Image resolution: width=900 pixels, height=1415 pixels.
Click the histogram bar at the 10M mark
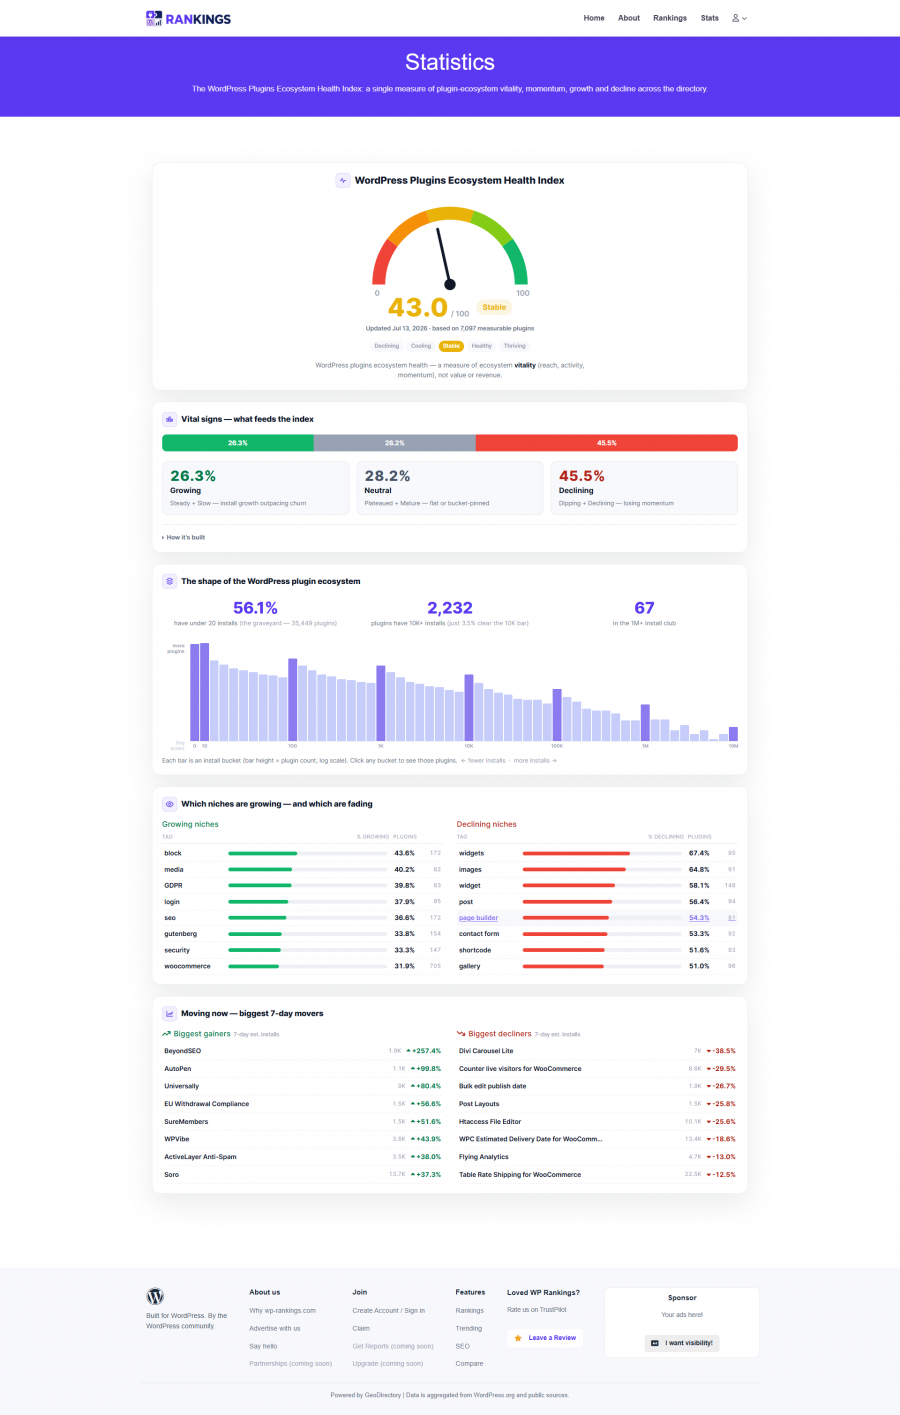point(733,734)
